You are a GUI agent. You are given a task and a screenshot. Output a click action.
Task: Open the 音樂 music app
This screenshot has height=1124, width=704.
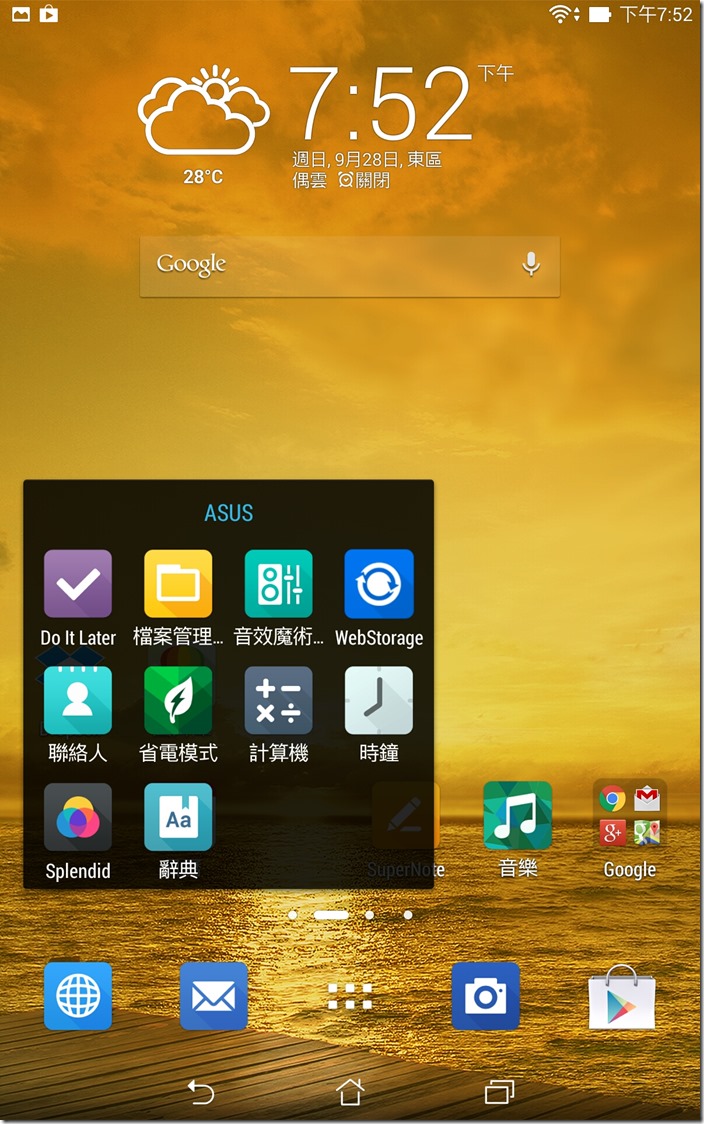pyautogui.click(x=518, y=816)
